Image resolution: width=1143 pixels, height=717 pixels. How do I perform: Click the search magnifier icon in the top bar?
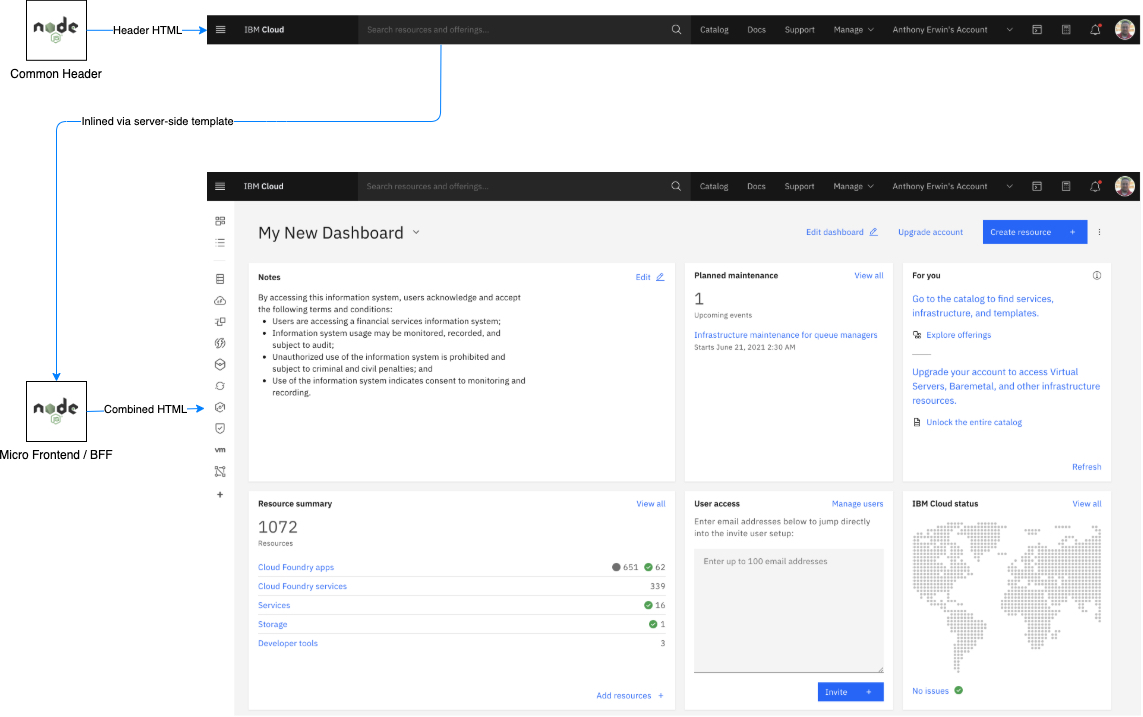[x=676, y=186]
